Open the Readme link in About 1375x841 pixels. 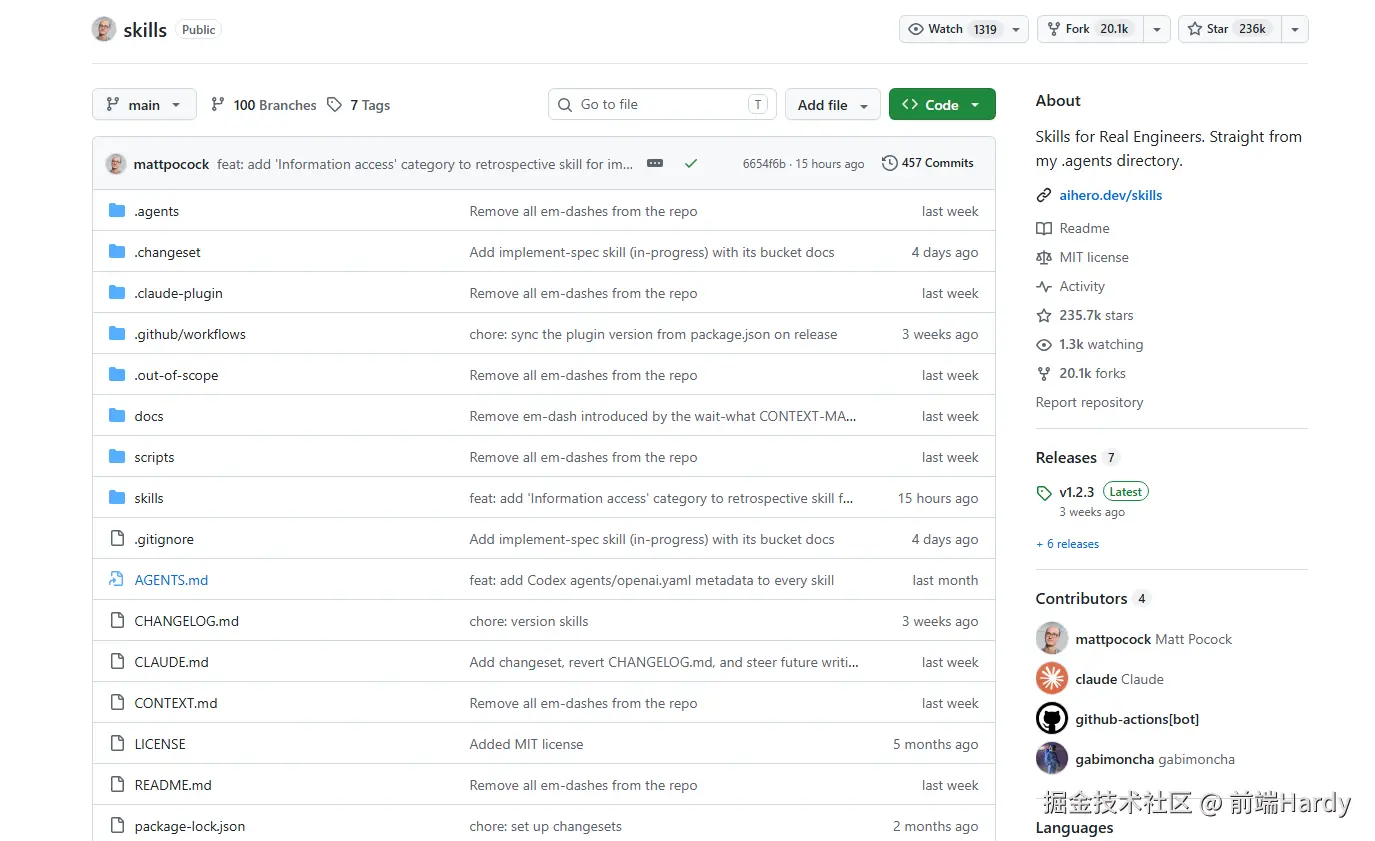click(x=1084, y=228)
